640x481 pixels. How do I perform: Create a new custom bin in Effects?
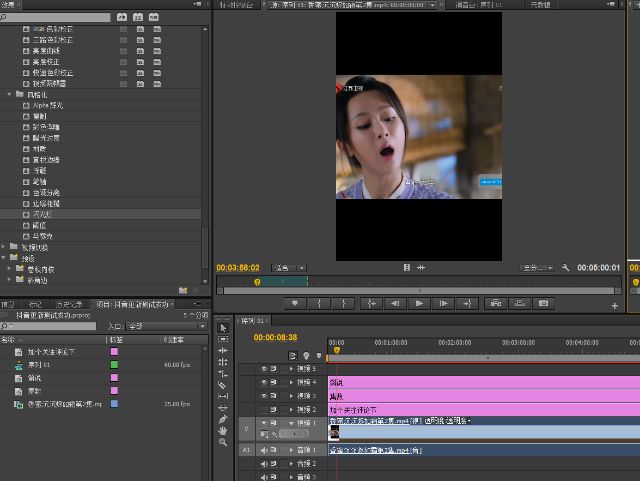tap(183, 290)
